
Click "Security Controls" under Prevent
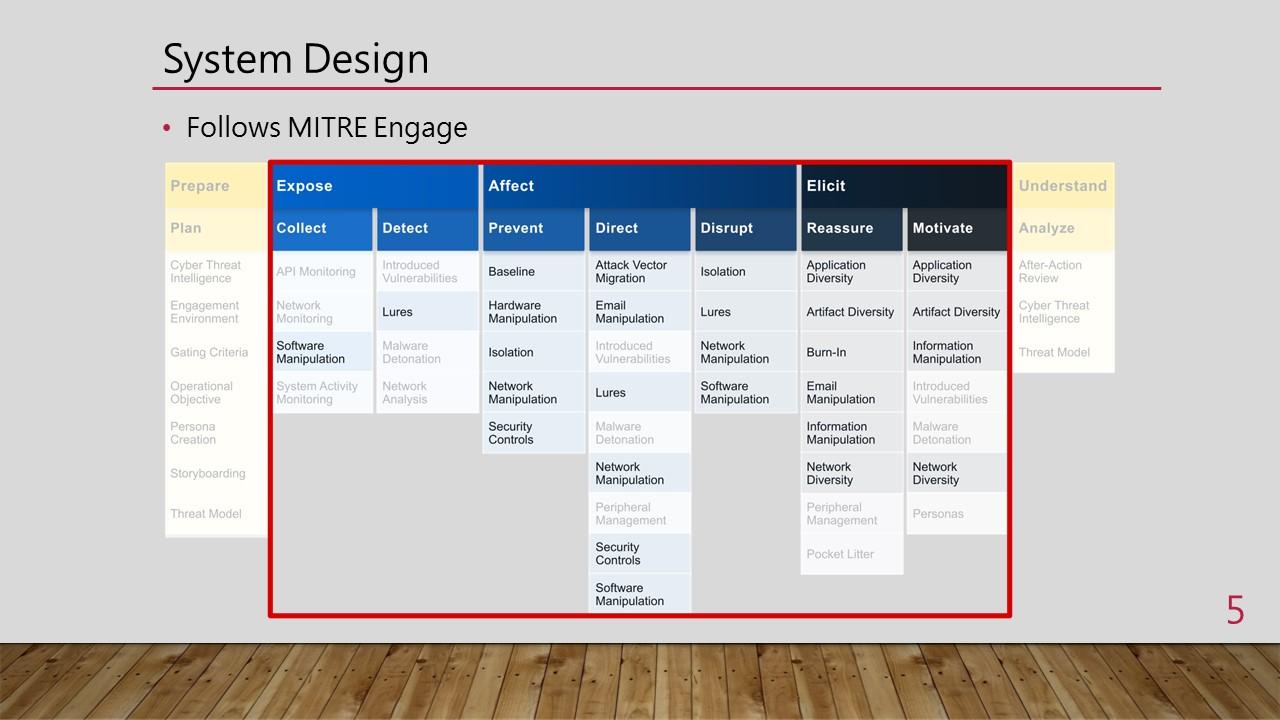(533, 433)
